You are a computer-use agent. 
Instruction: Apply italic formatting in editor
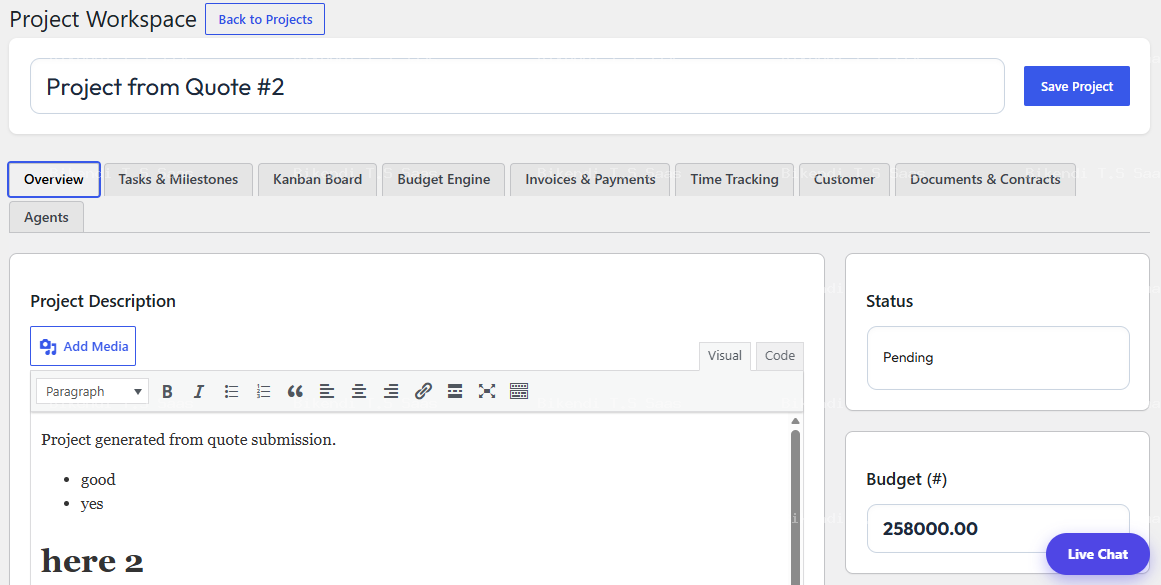[198, 392]
